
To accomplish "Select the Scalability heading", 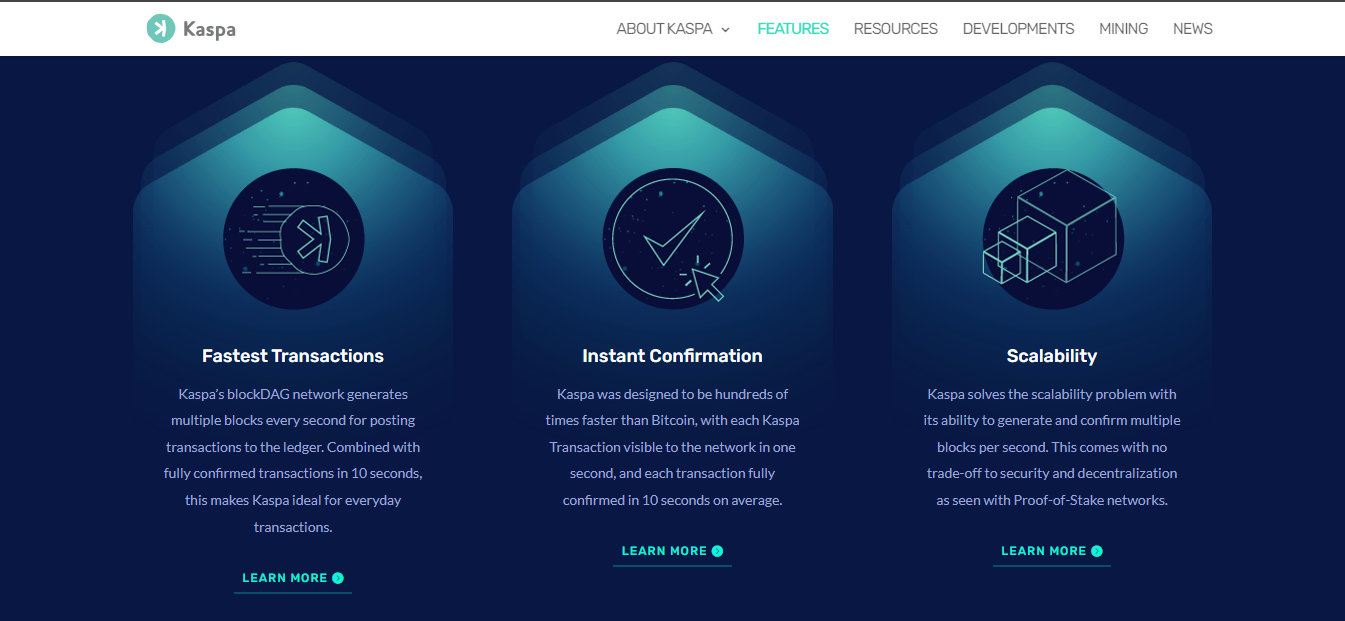I will point(1052,356).
